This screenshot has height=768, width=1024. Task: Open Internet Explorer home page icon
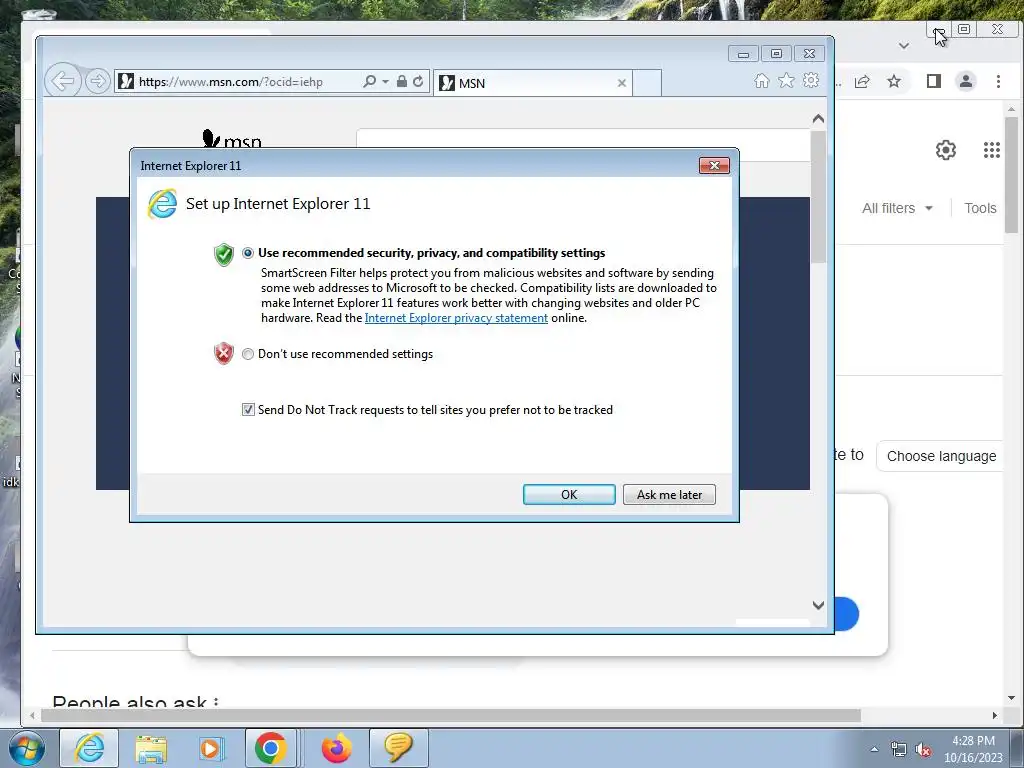coord(761,80)
